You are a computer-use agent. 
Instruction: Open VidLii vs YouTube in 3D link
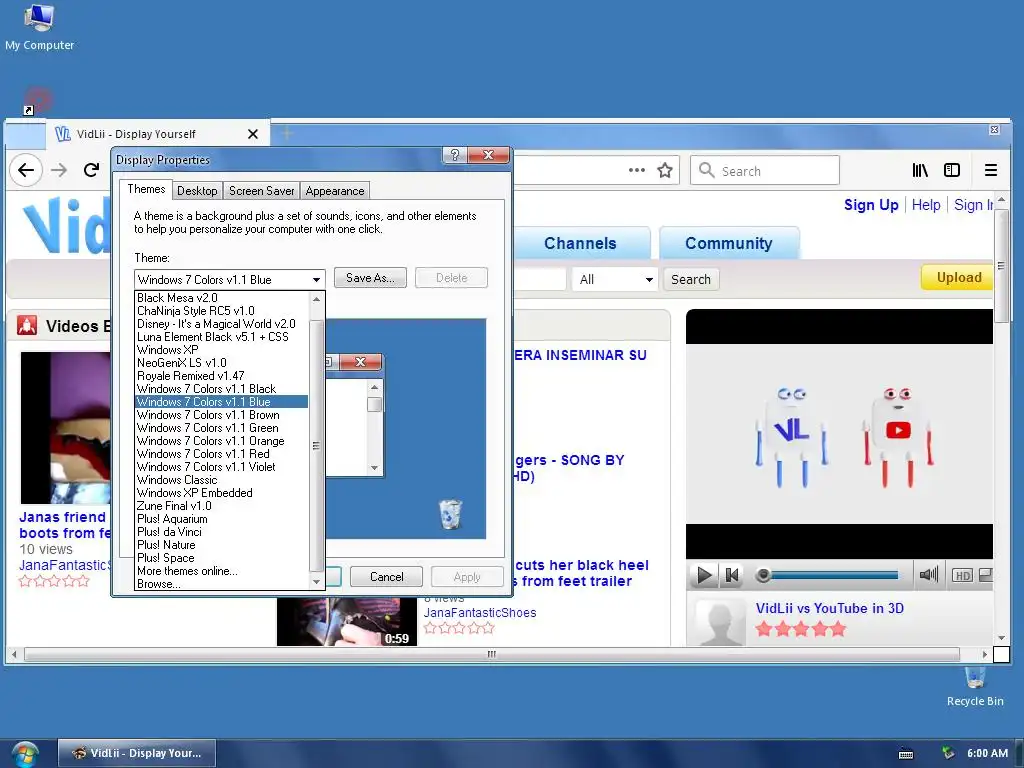(830, 608)
